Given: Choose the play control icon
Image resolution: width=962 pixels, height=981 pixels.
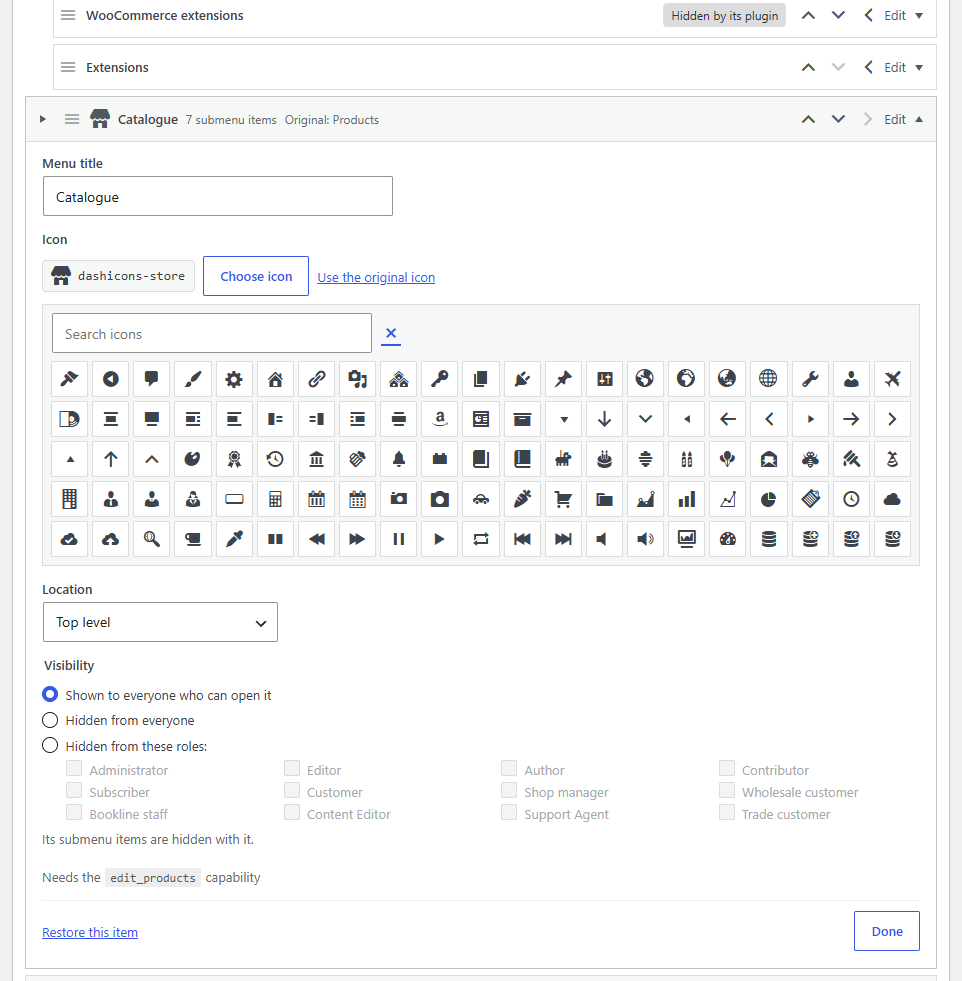Looking at the screenshot, I should (x=440, y=539).
